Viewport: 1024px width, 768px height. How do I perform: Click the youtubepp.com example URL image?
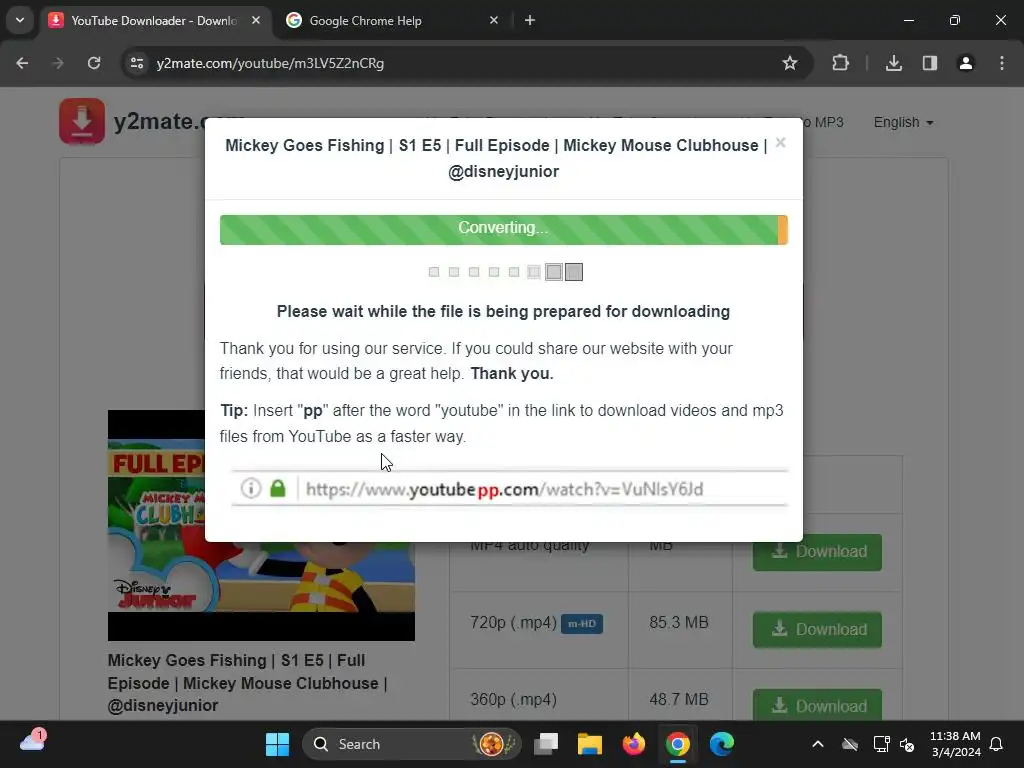pos(509,488)
